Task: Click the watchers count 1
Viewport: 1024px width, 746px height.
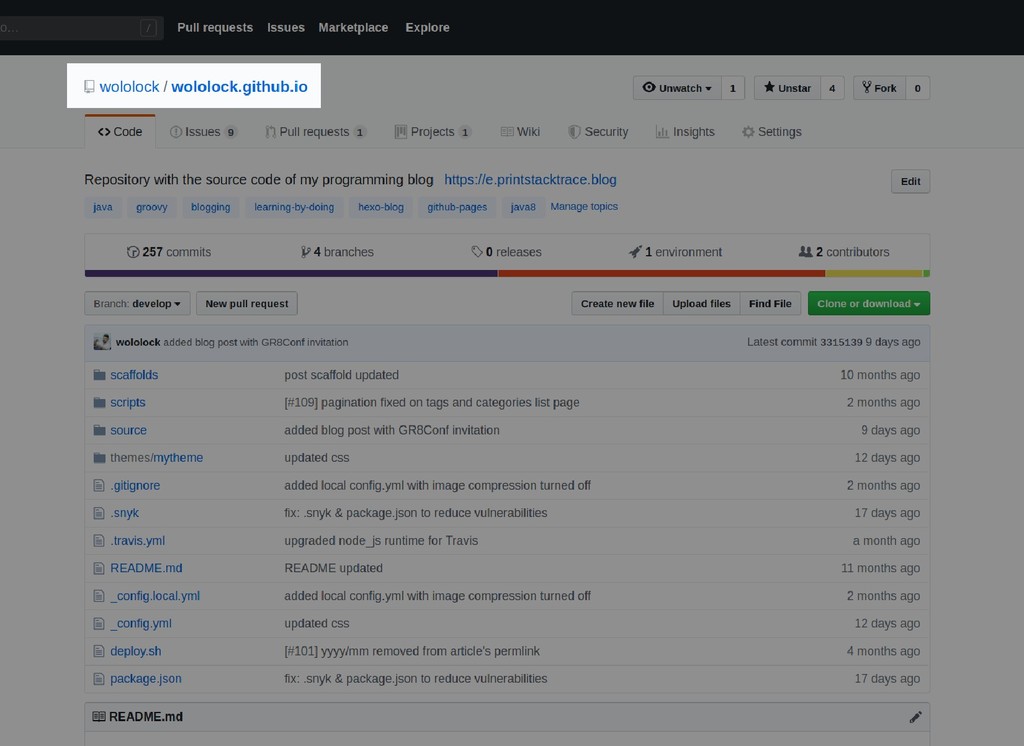Action: [x=733, y=88]
